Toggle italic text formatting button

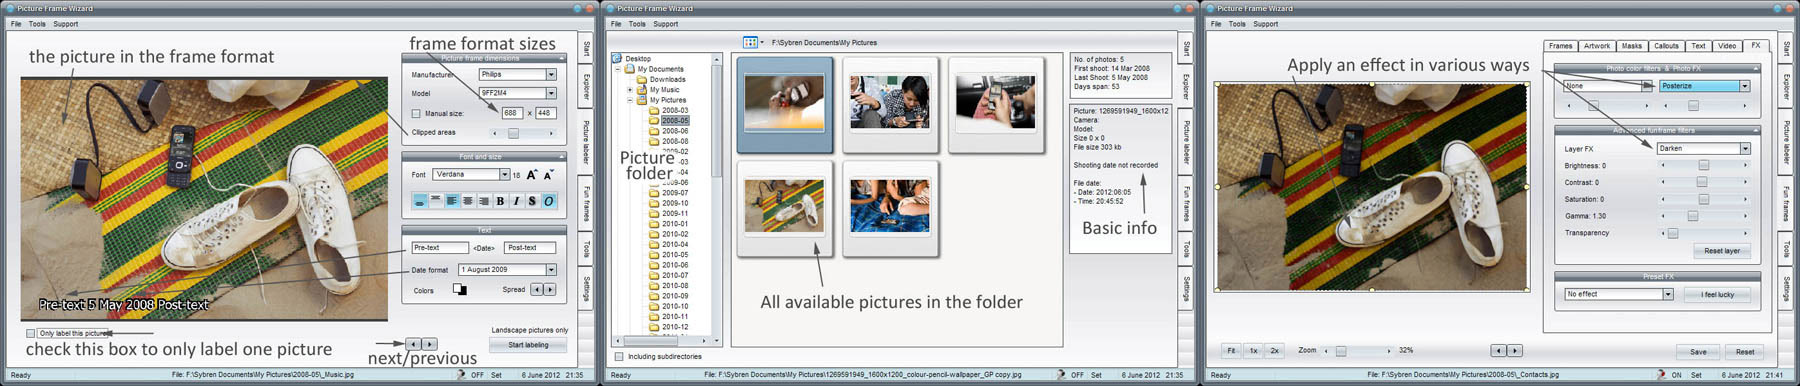(516, 201)
